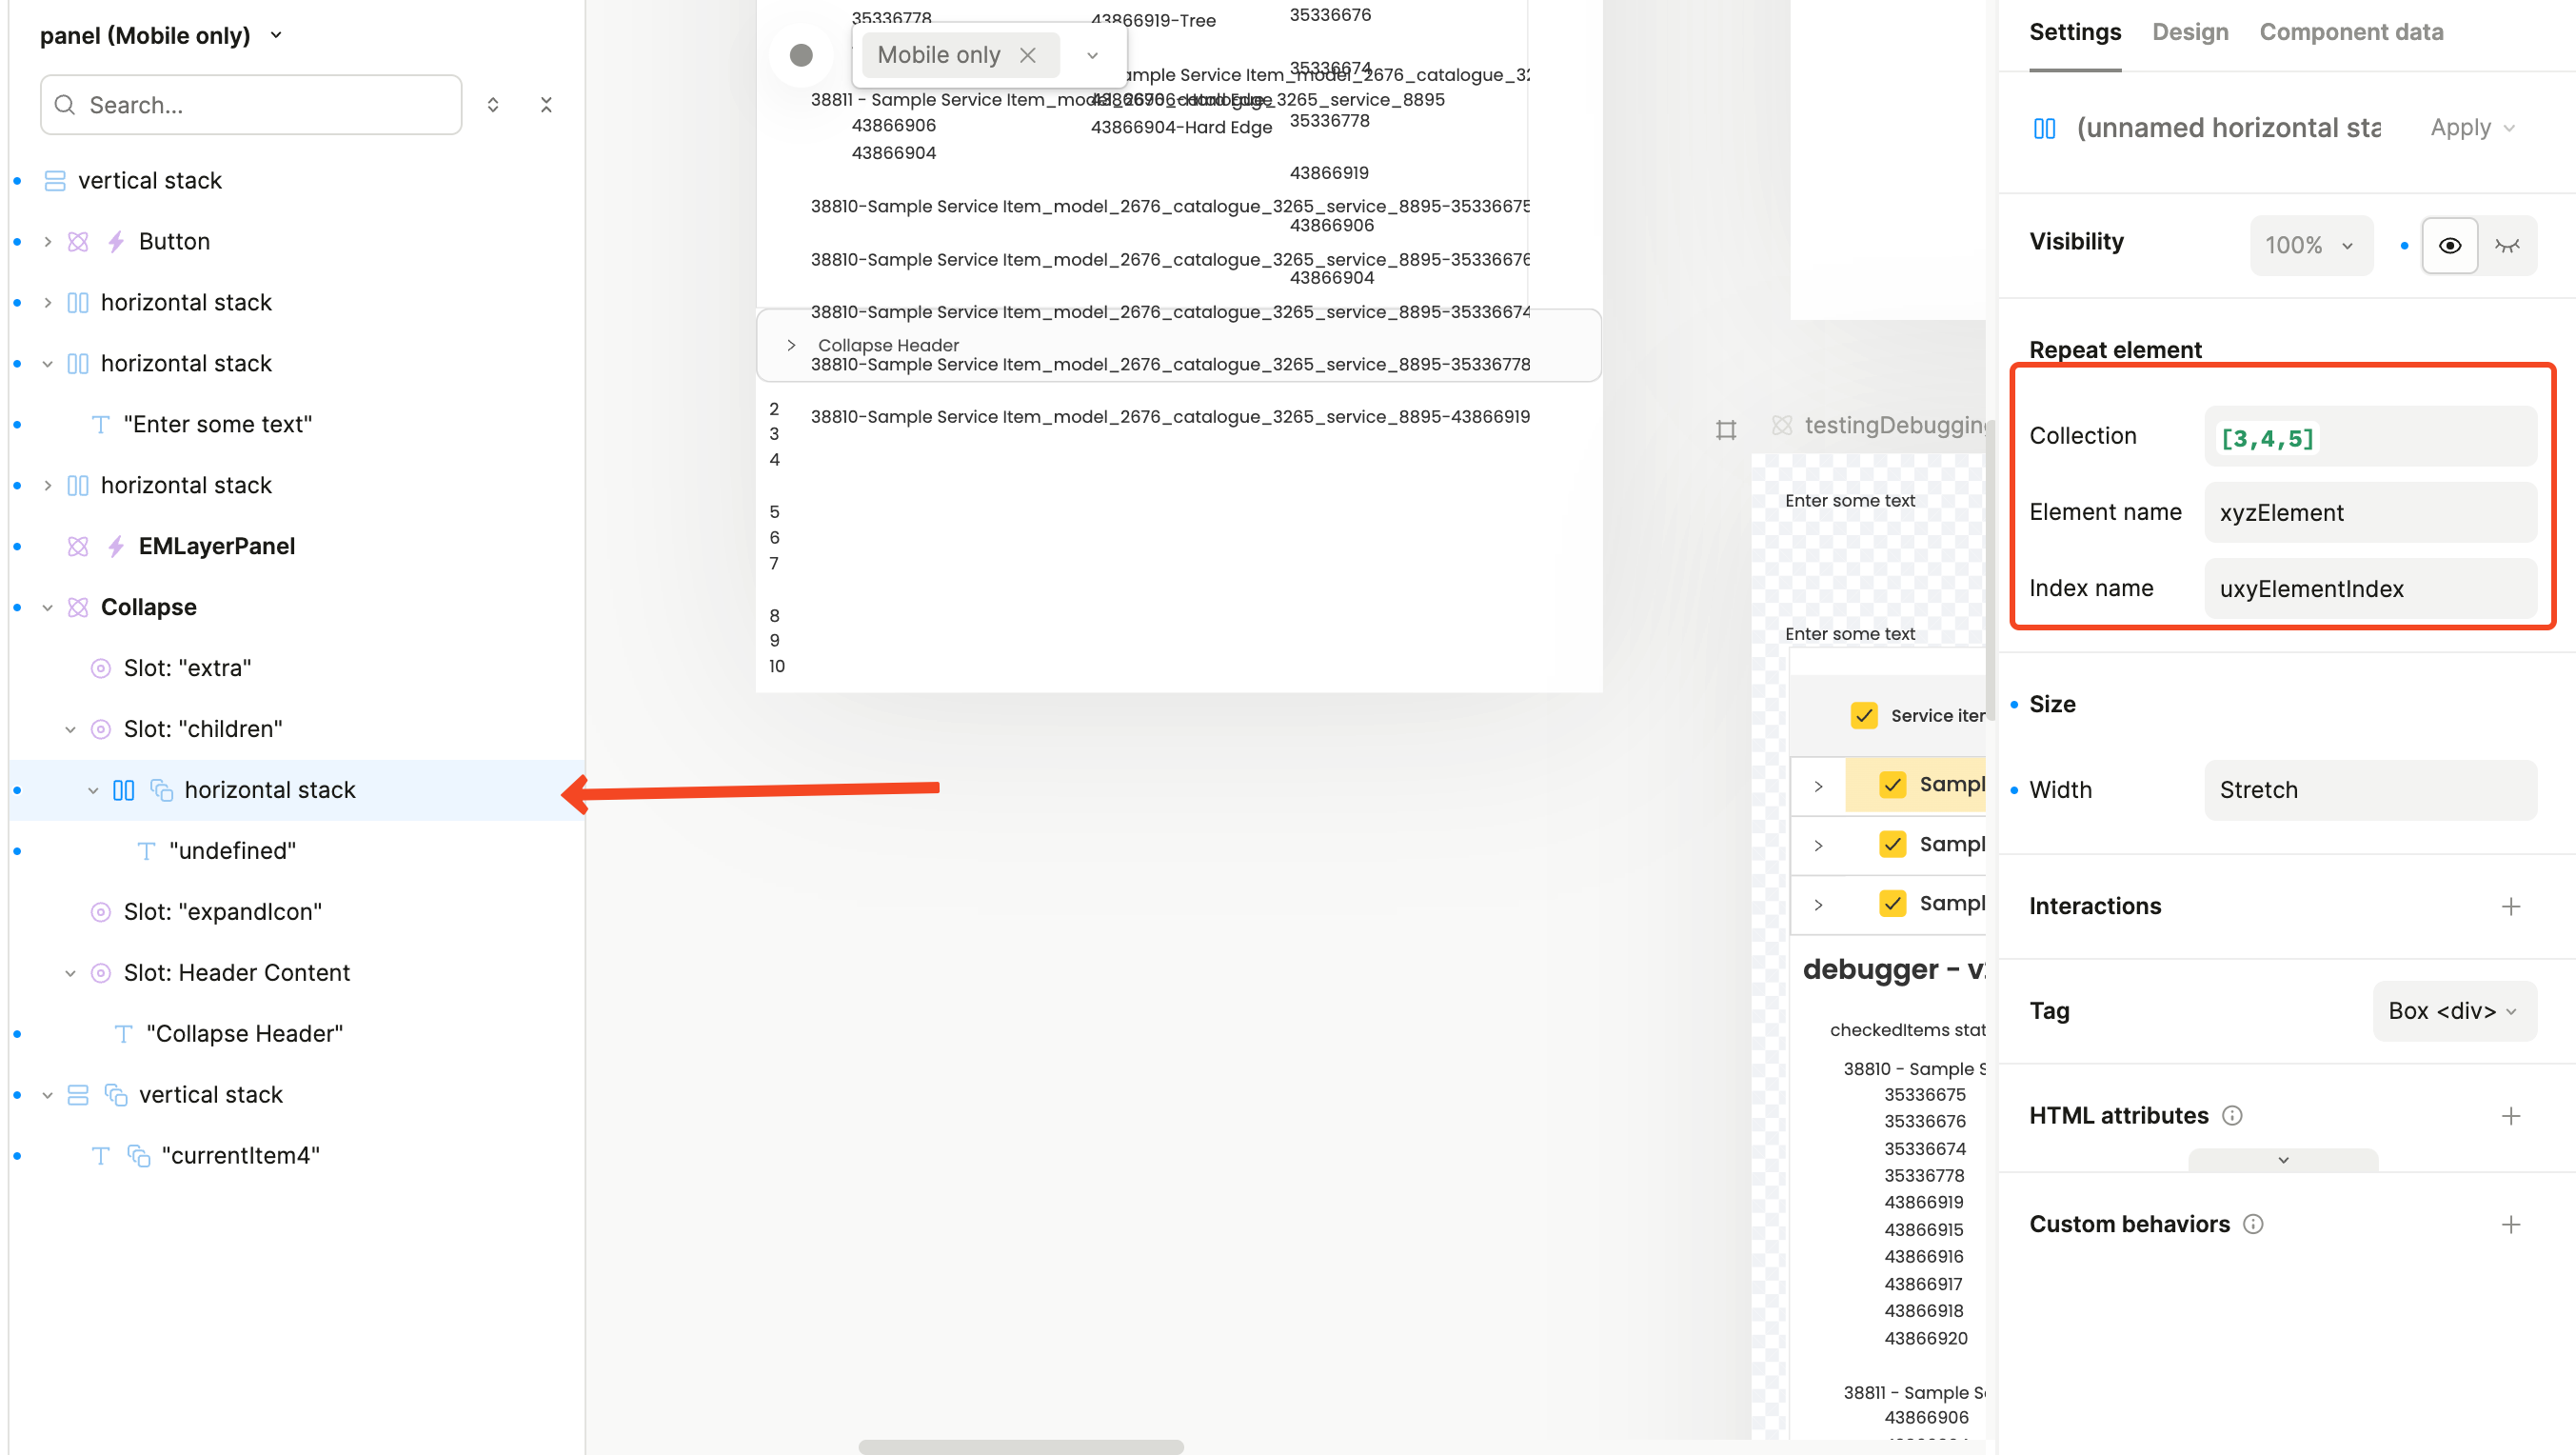Click the frame icon beside testingDebugging
The image size is (2576, 1455).
[1726, 430]
